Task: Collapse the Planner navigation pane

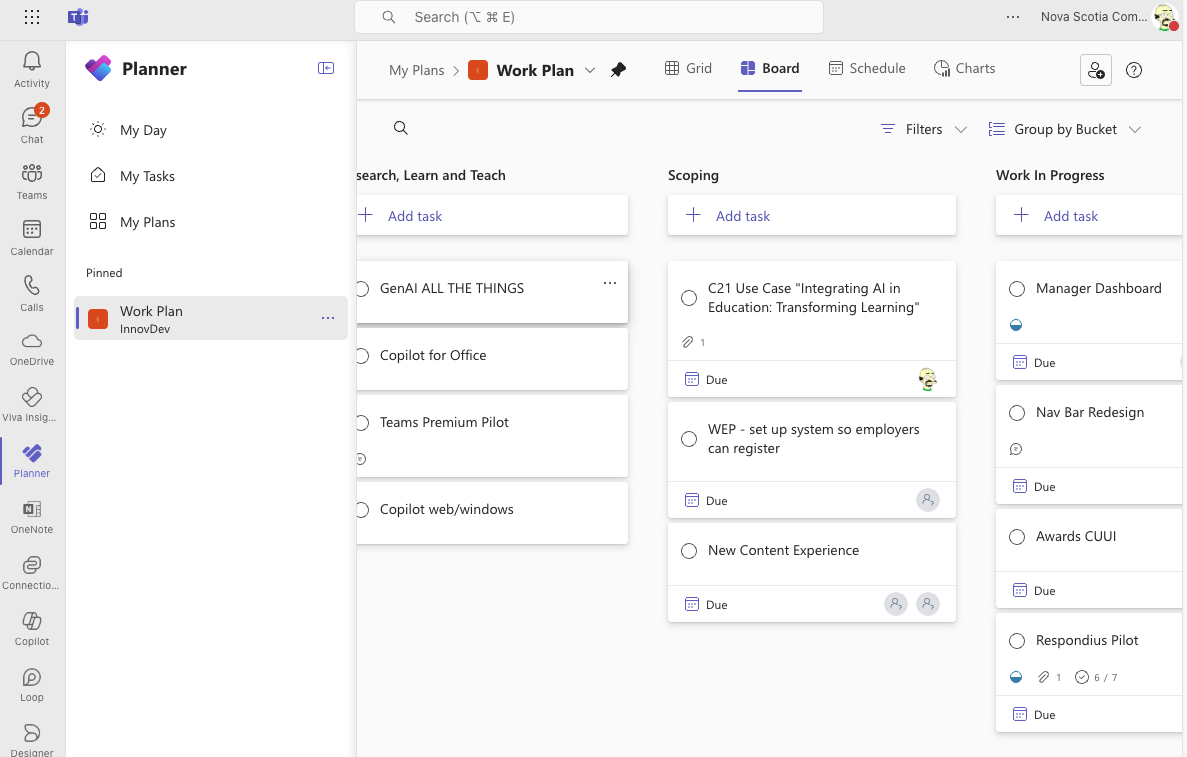Action: (x=326, y=68)
